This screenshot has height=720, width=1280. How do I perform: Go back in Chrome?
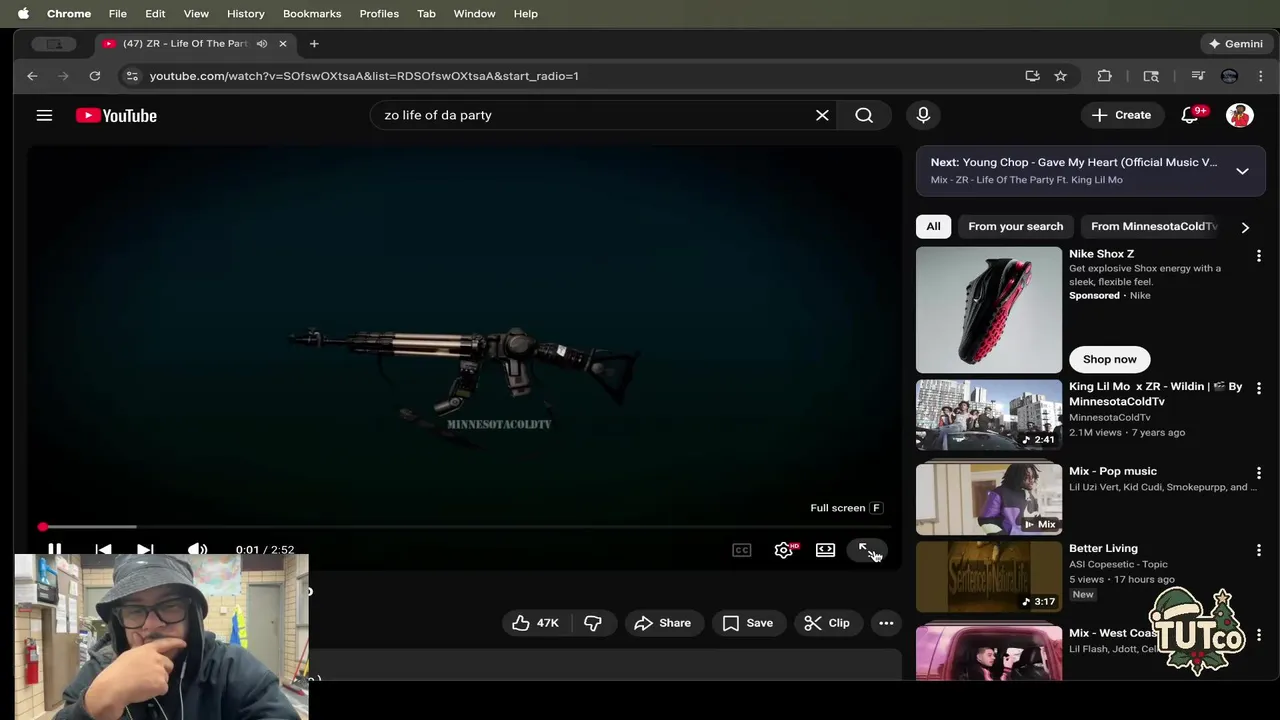tap(32, 76)
